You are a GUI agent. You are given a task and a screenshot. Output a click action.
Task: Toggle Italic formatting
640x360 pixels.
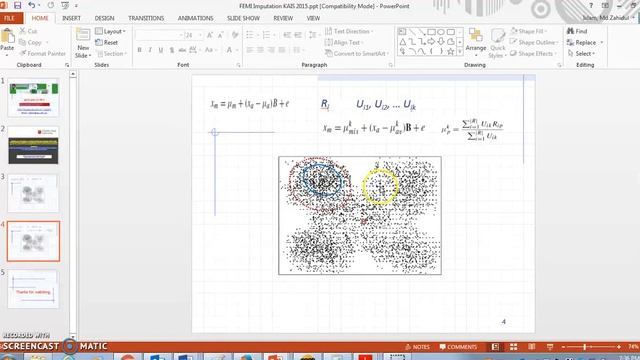pyautogui.click(x=150, y=50)
